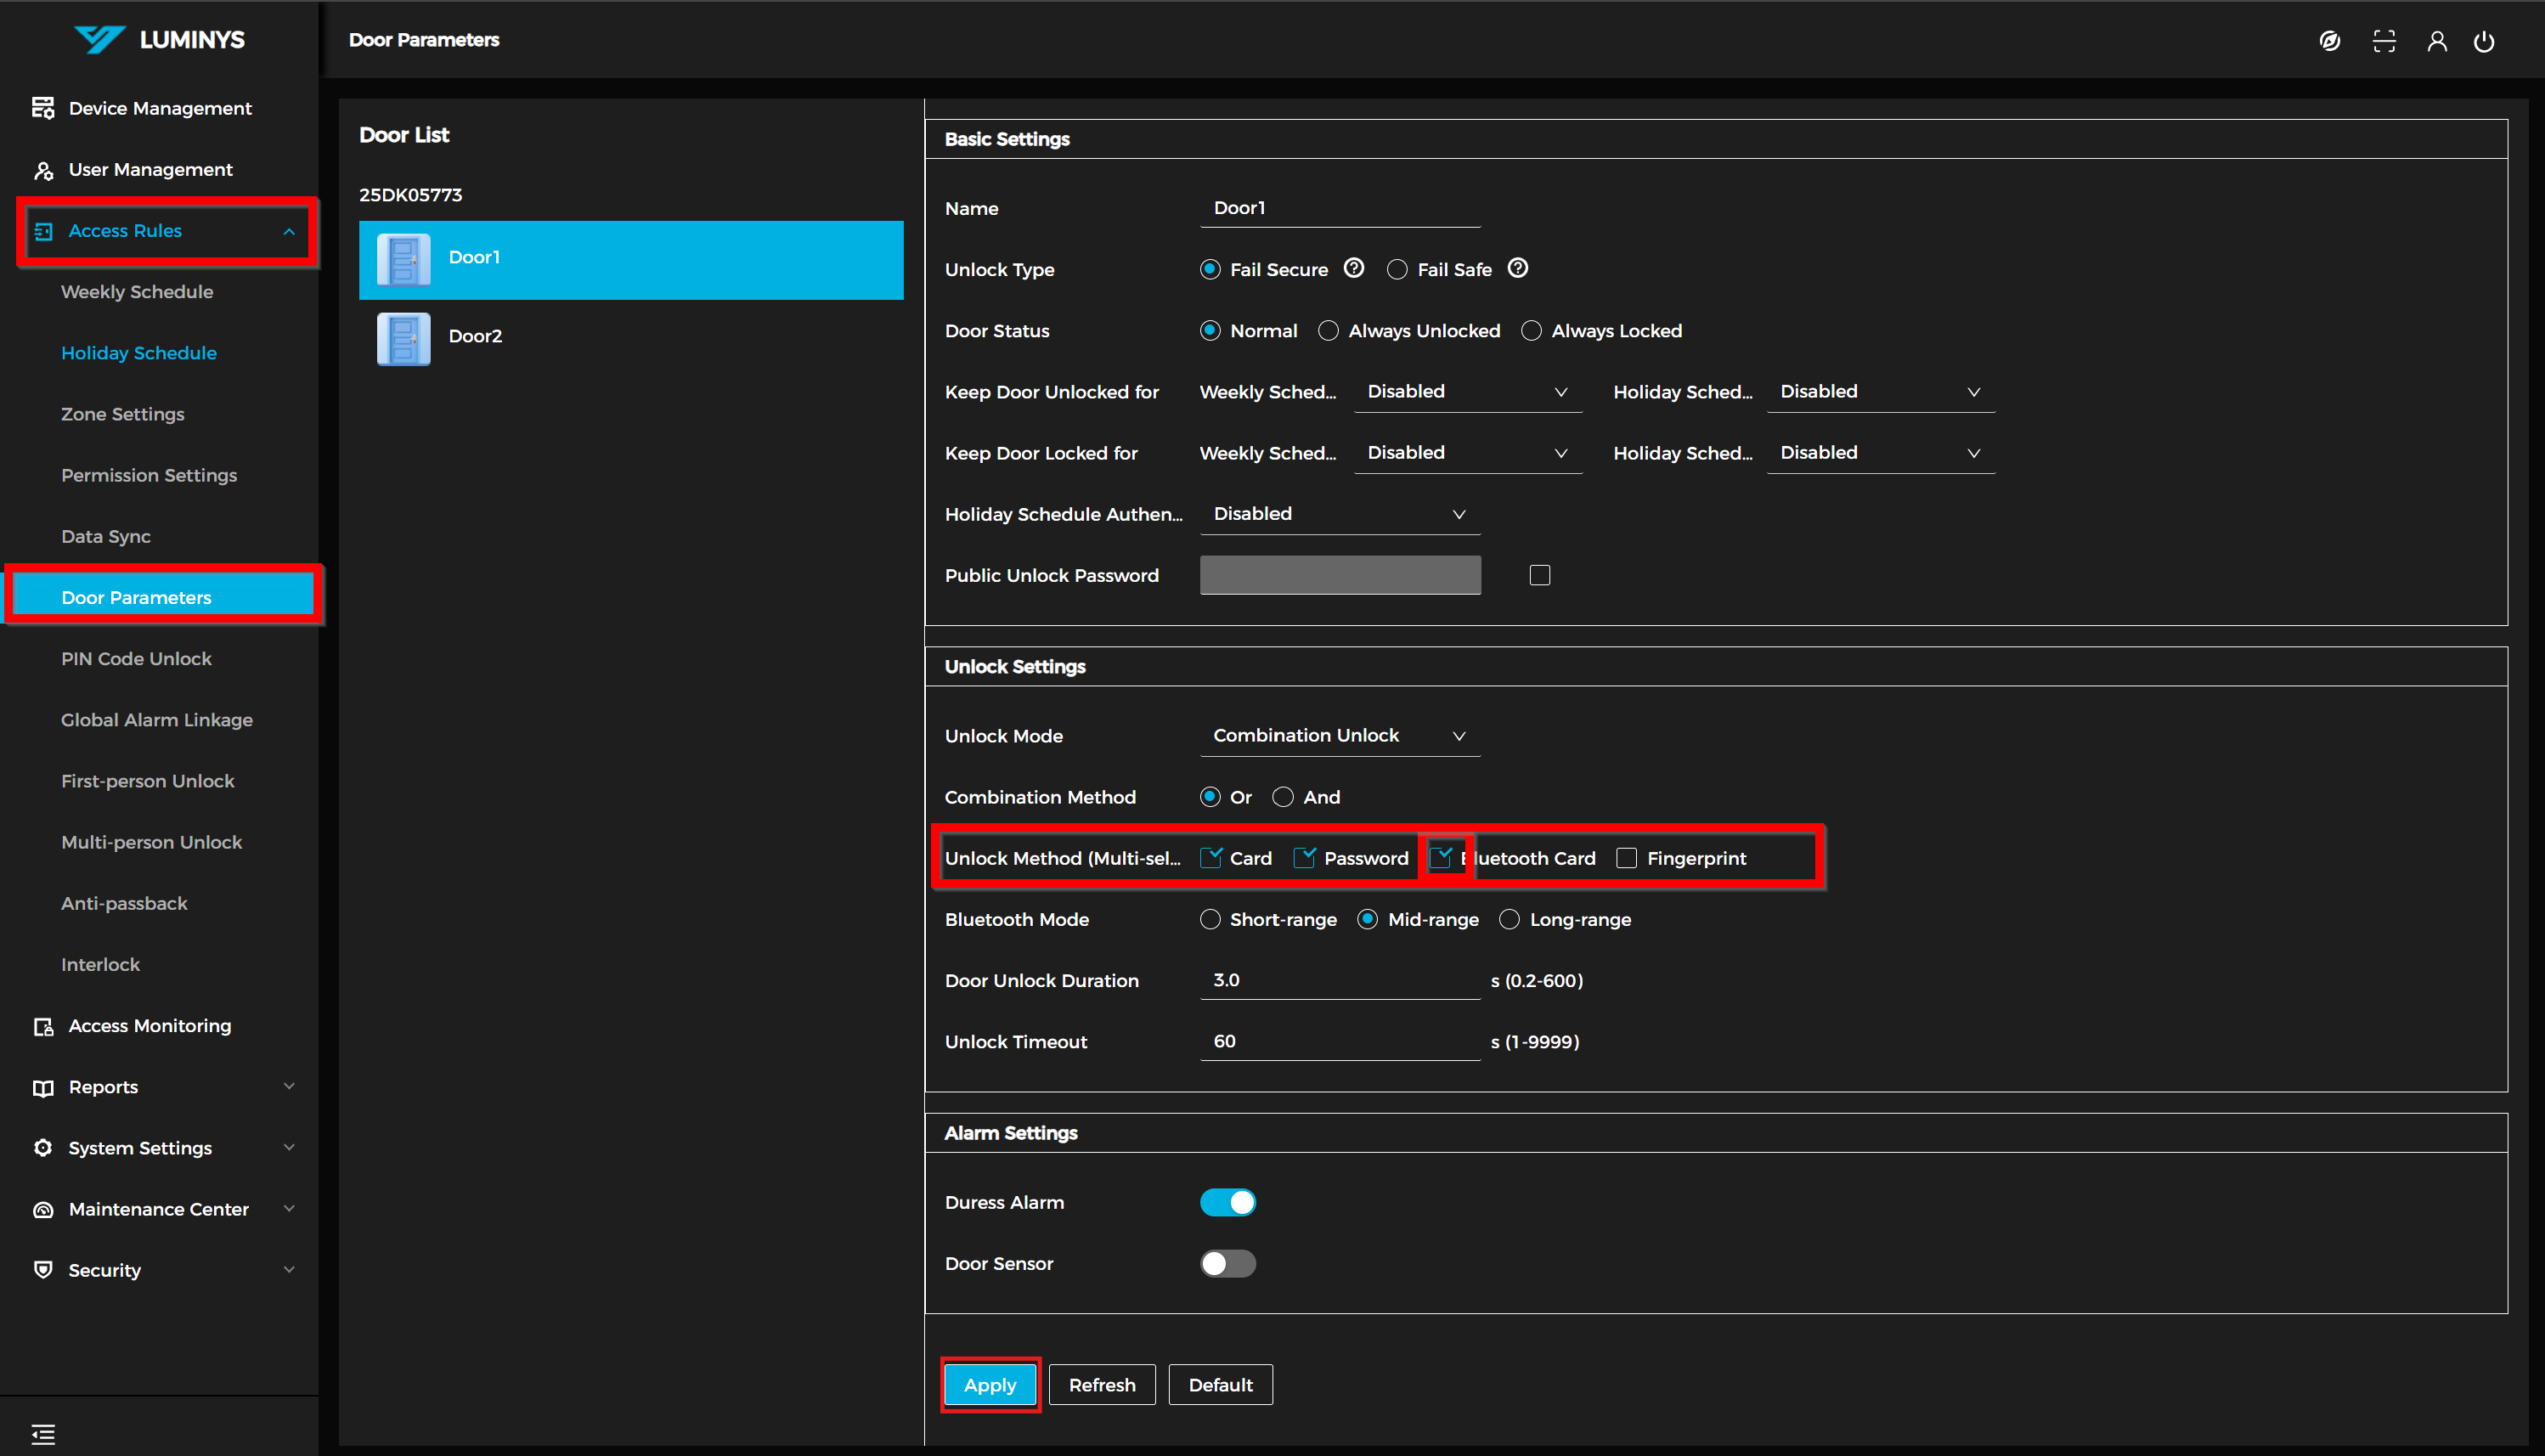Click the Fail Secure help question icon
Screen dimensions: 2545x1456
(x=1353, y=268)
